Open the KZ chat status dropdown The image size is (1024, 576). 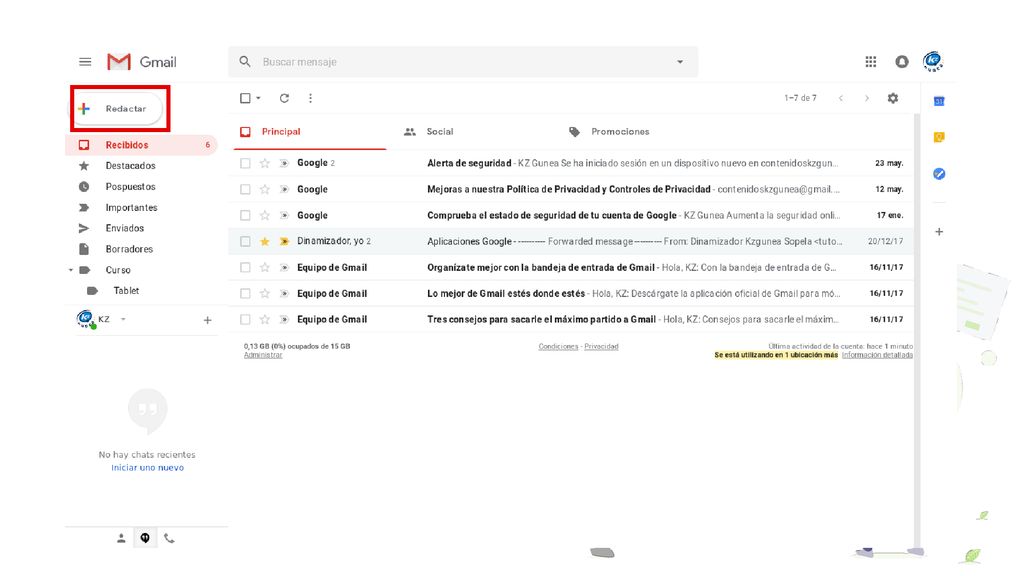point(123,319)
